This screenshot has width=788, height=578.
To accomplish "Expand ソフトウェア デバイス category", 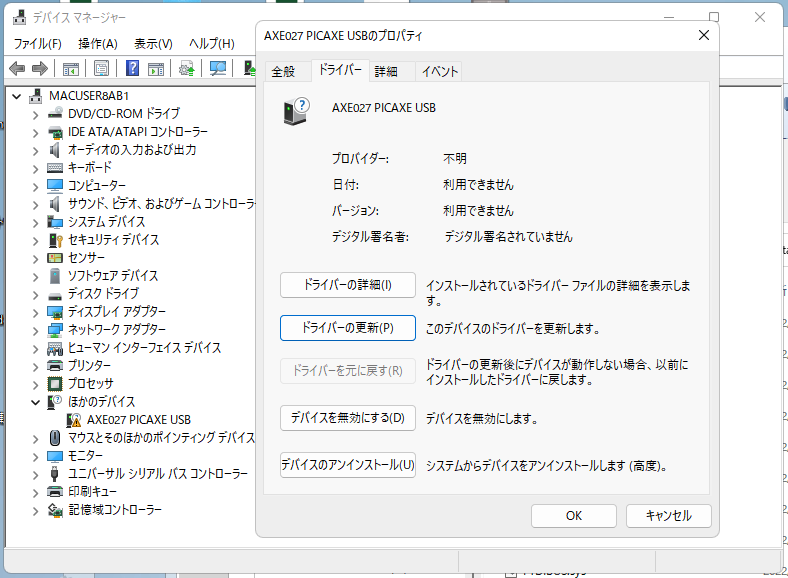I will 35,276.
